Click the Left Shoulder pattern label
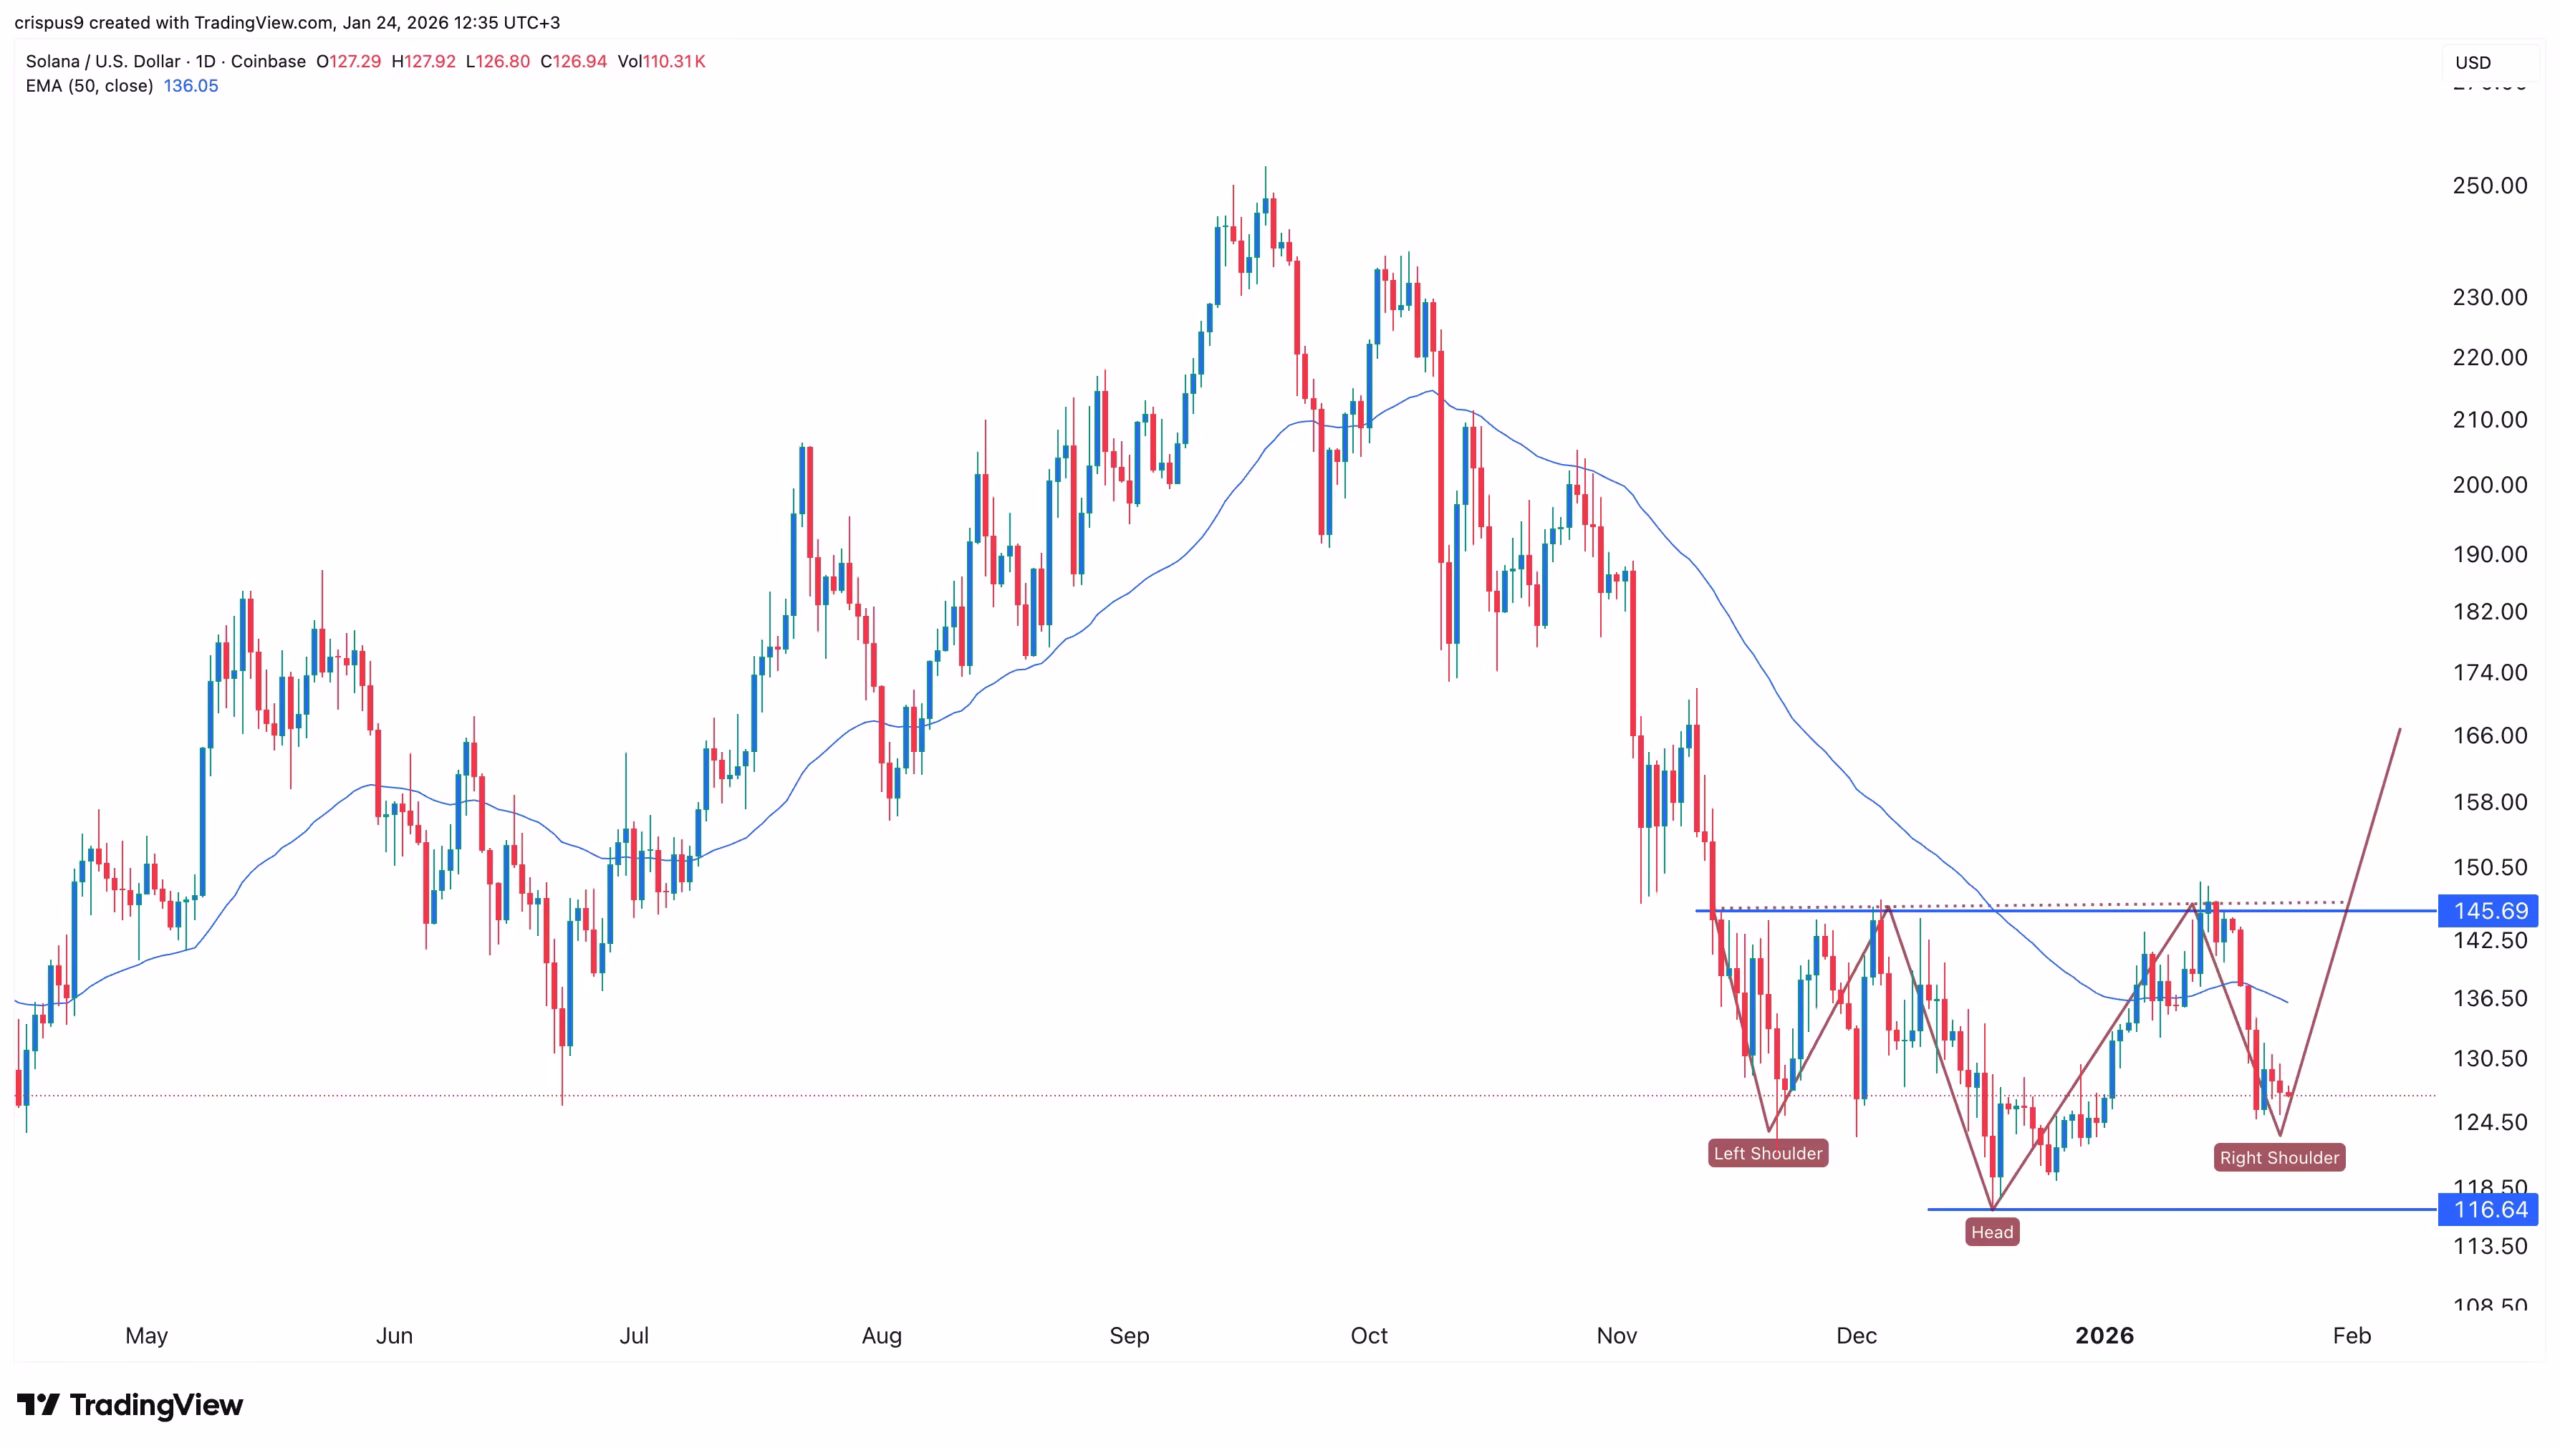Viewport: 2560px width, 1448px height. click(1767, 1153)
